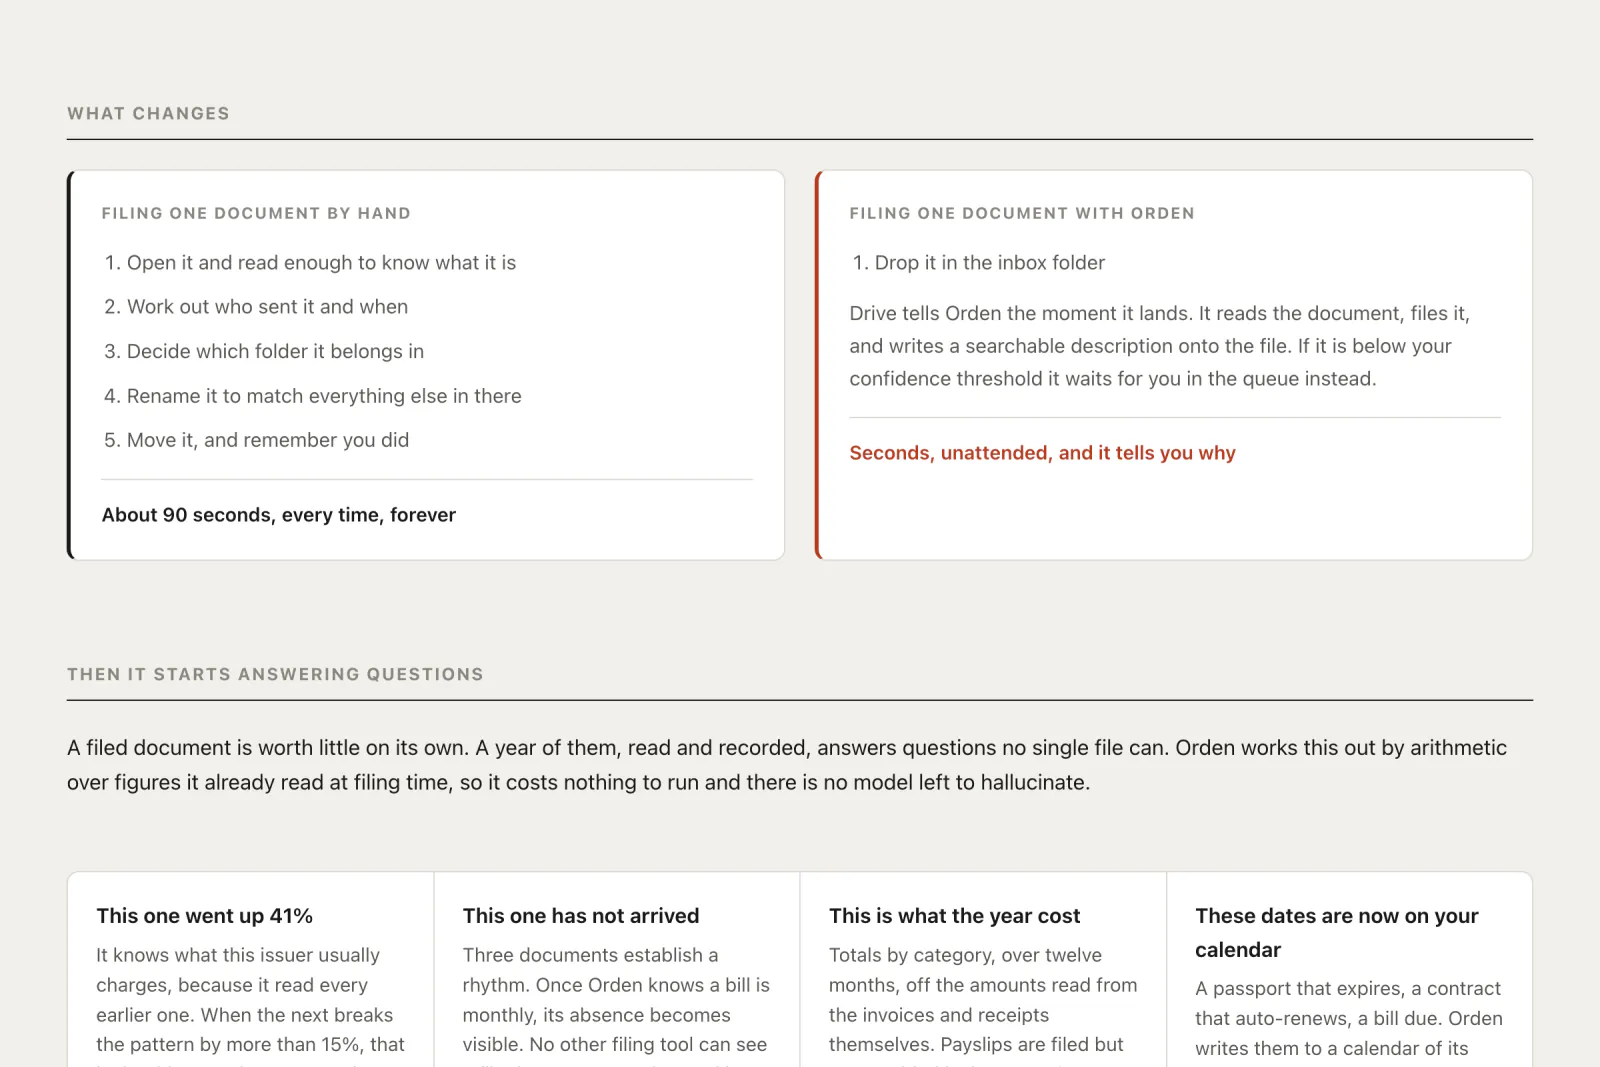Open the 'This one went up 41%' card heading

(x=205, y=916)
